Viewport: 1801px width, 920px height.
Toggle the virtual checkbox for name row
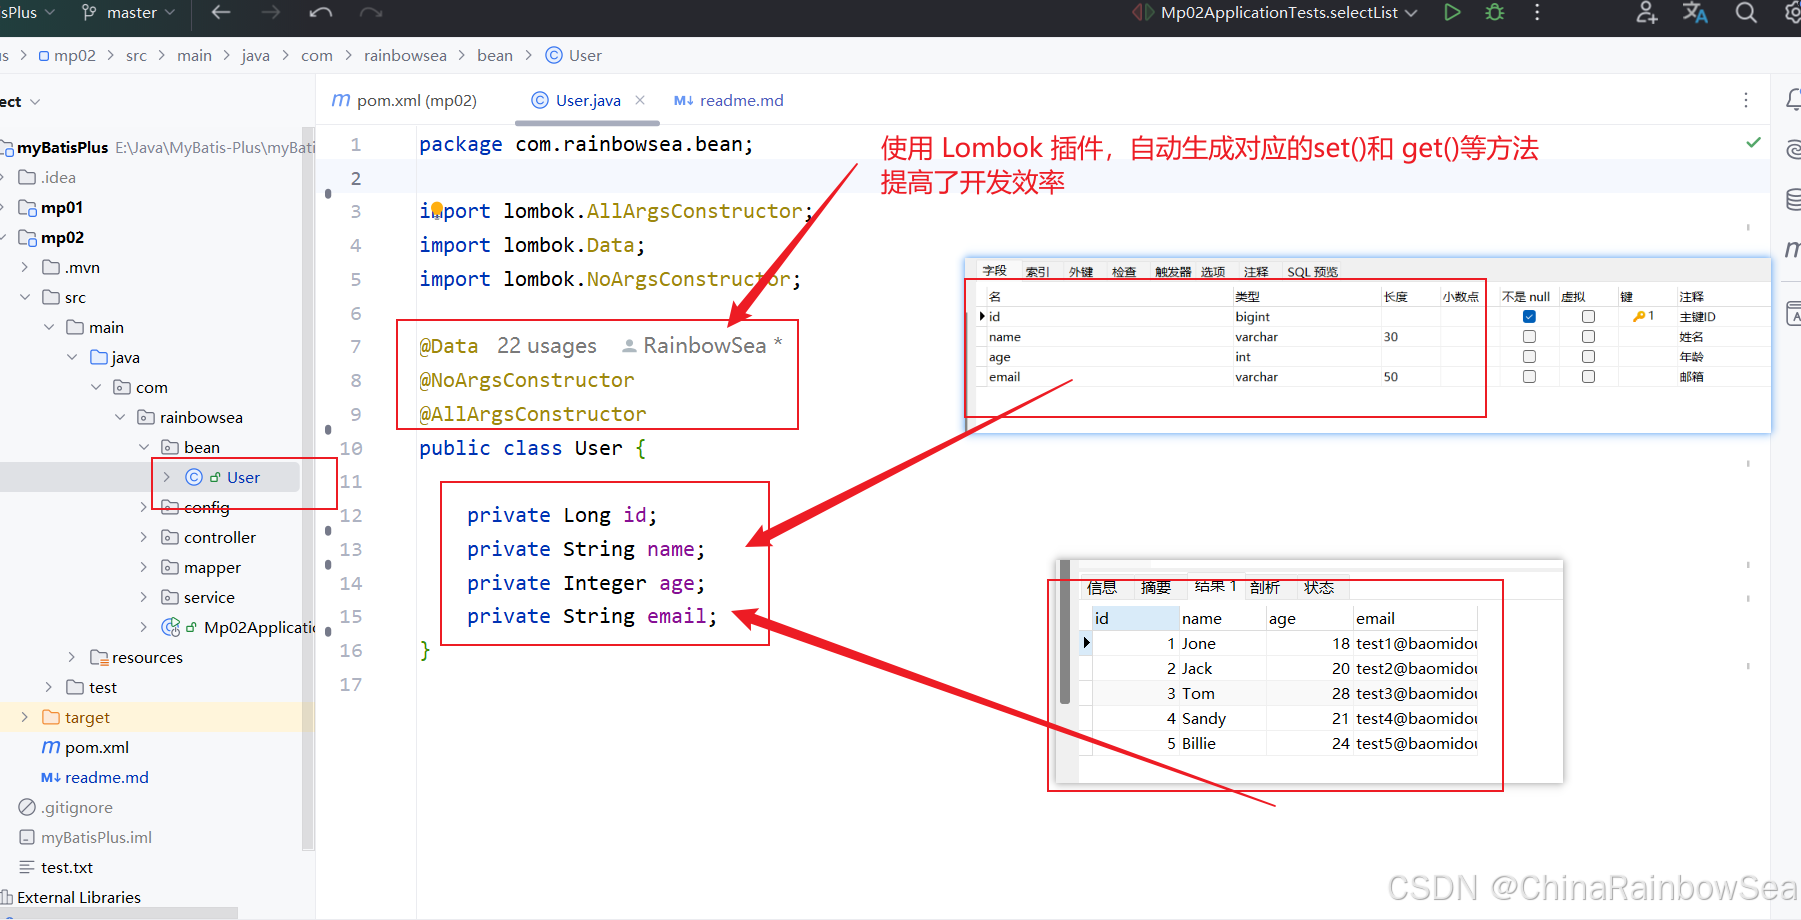(1588, 337)
